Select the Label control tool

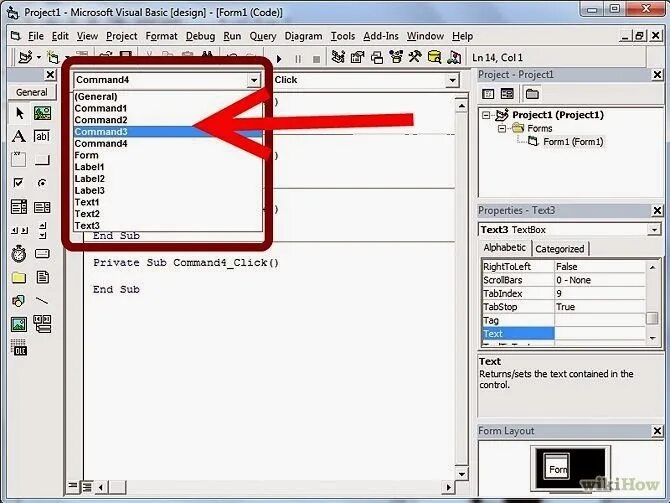18,136
